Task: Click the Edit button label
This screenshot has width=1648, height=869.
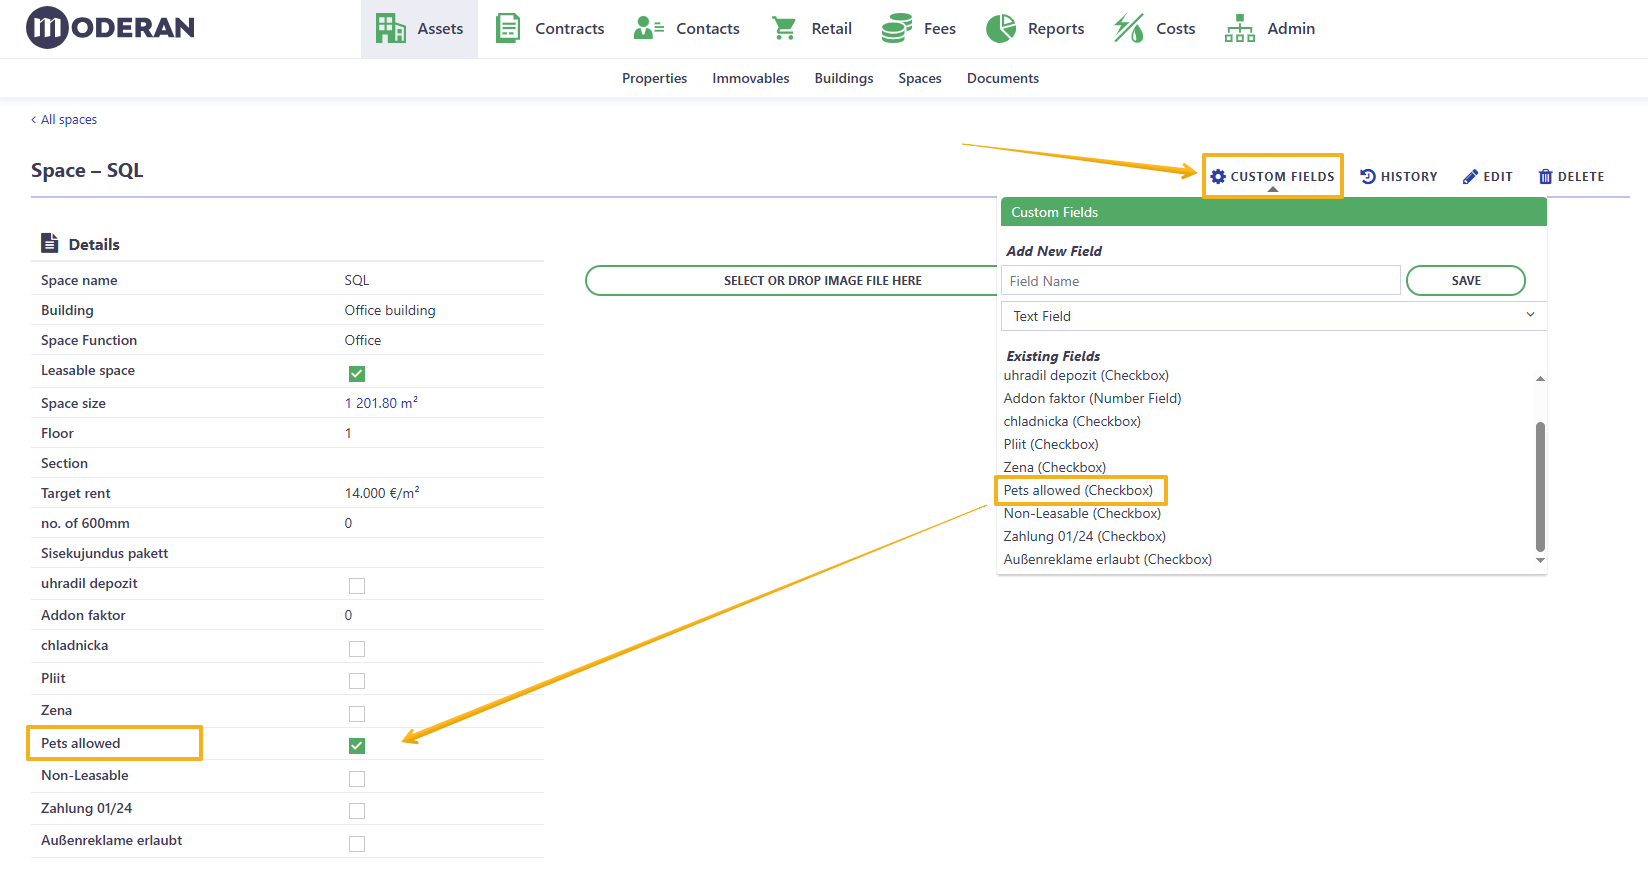Action: pos(1498,177)
